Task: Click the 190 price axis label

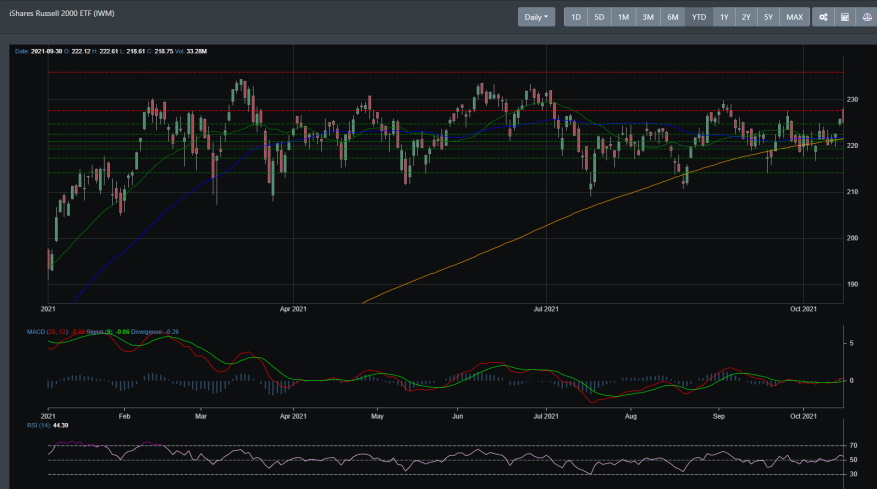Action: click(852, 284)
